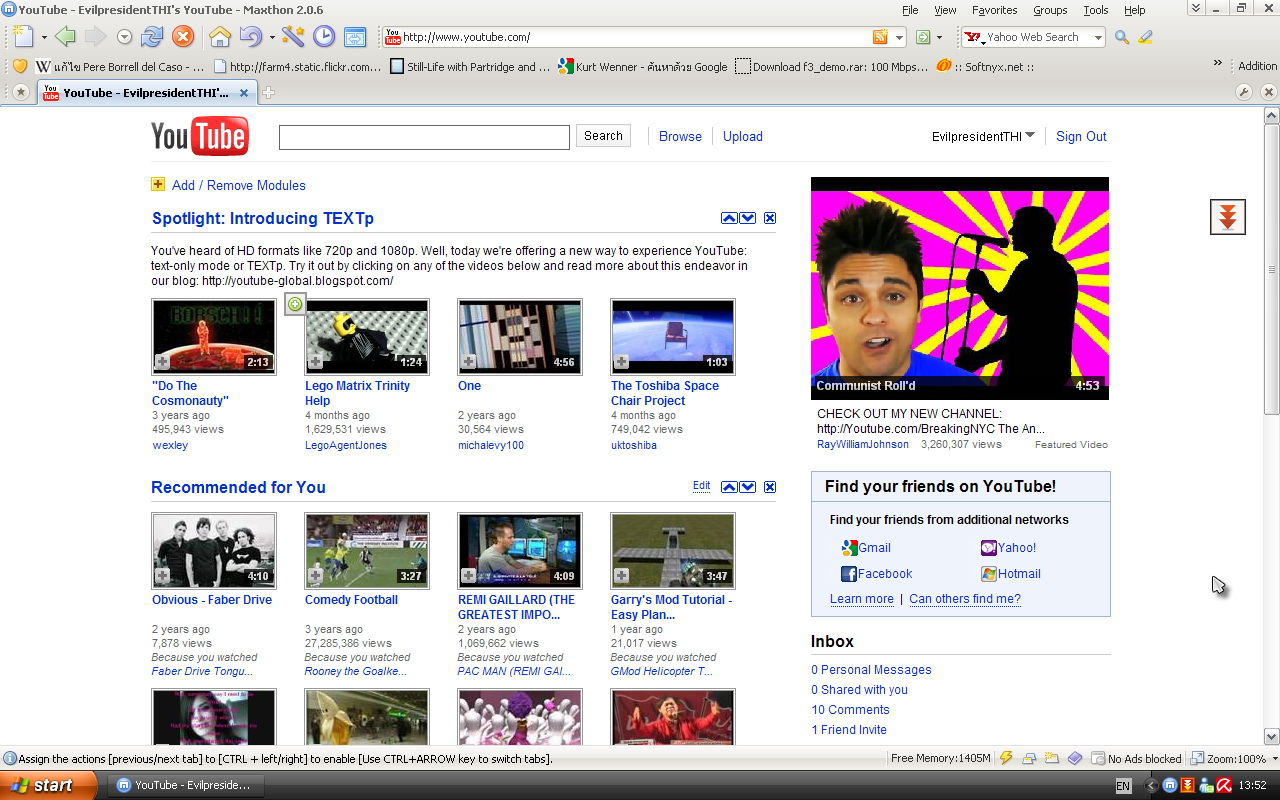This screenshot has width=1280, height=800.
Task: Click the purple diamond status bar icon
Action: coord(1075,758)
